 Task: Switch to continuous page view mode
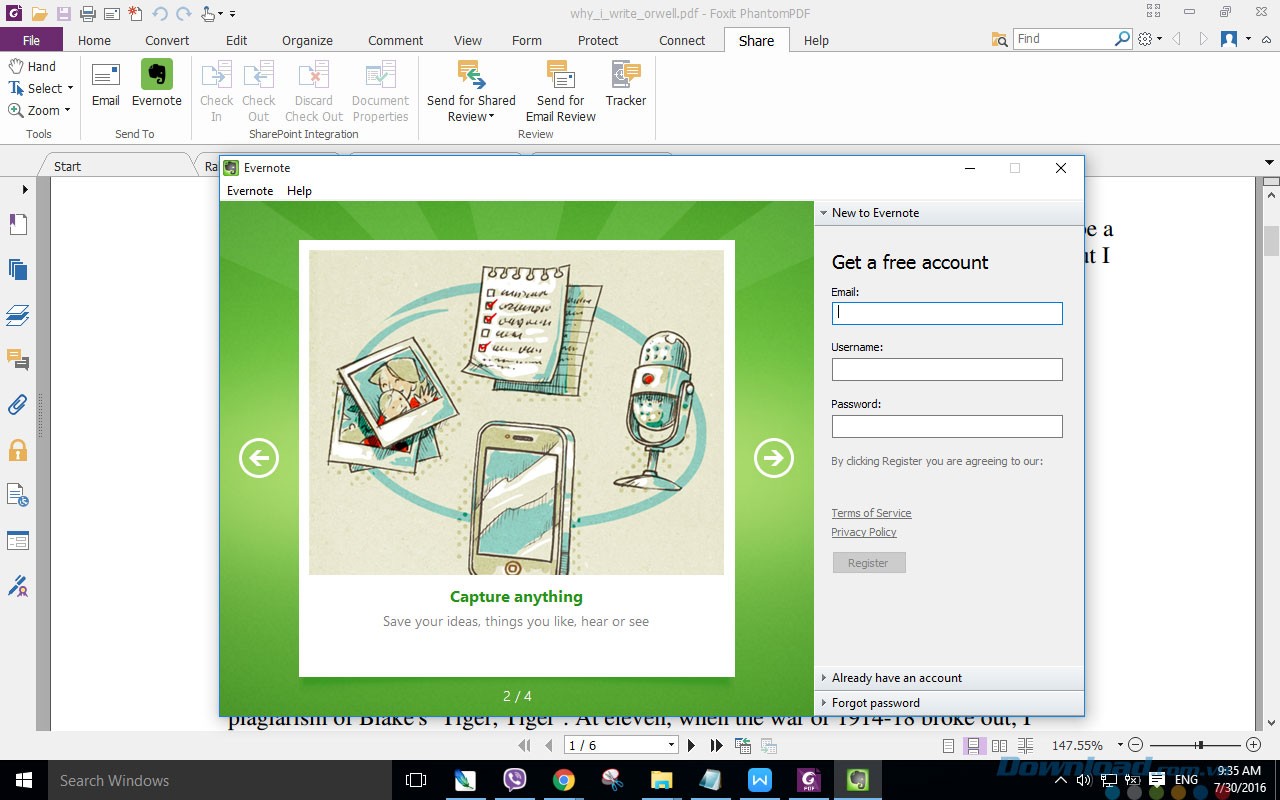tap(973, 744)
